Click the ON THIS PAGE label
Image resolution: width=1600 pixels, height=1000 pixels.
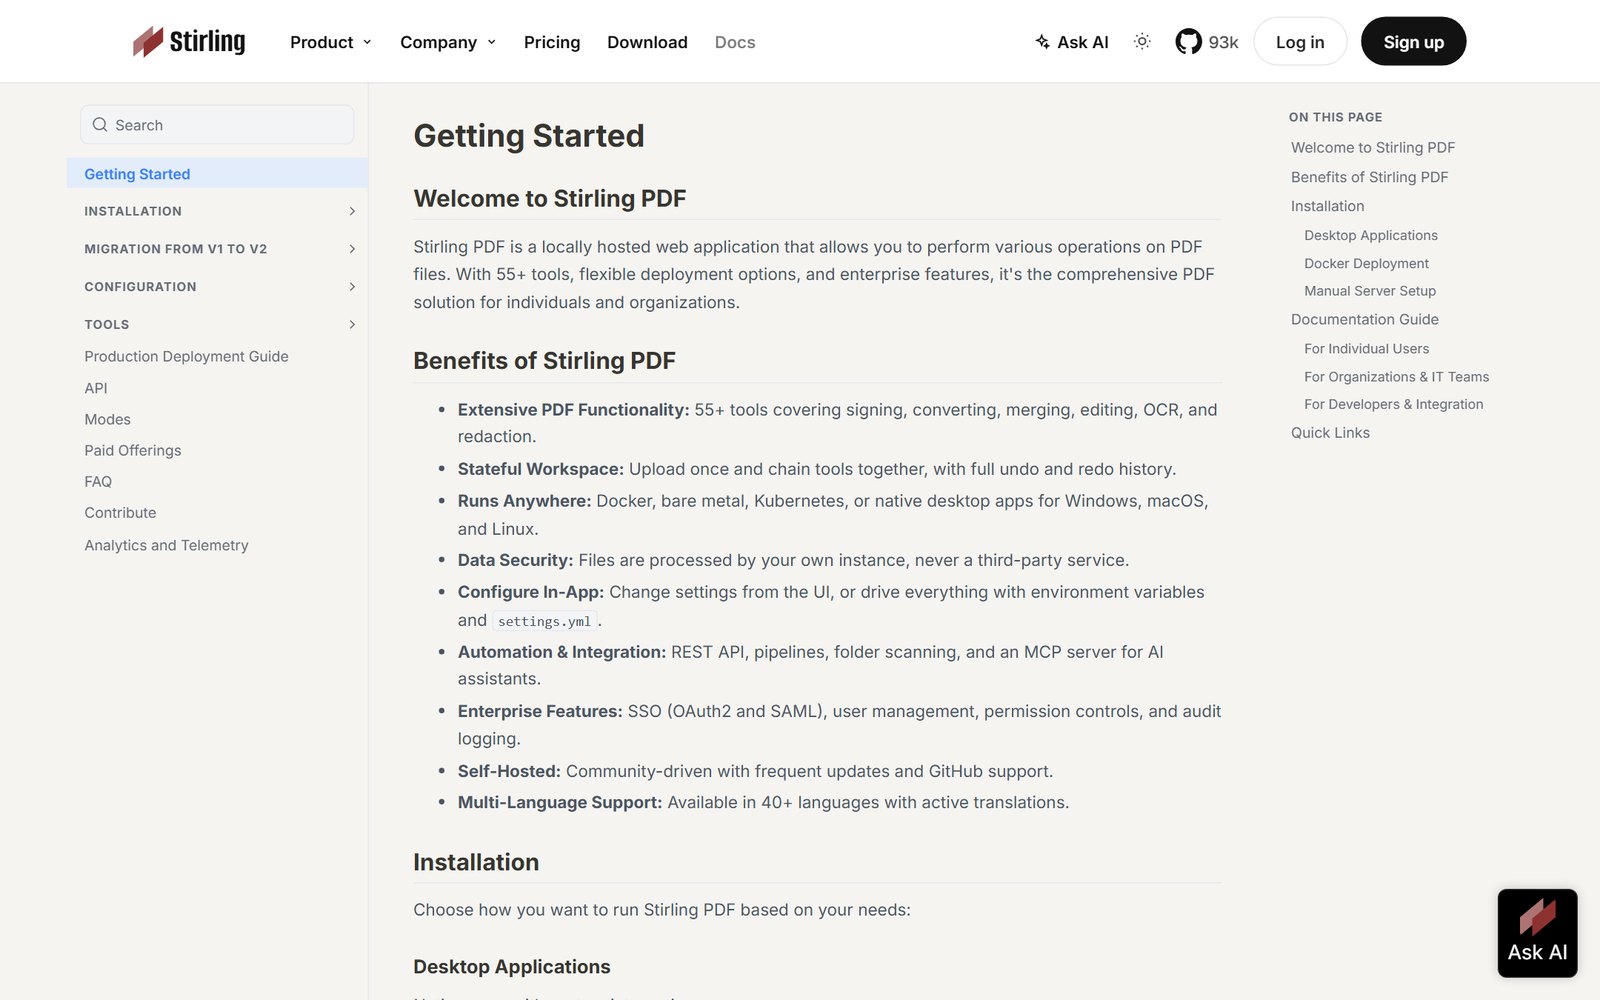coord(1335,117)
